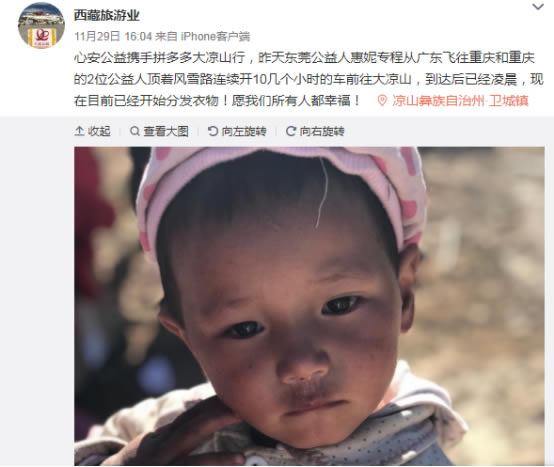Click the red location pin icon

382,101
